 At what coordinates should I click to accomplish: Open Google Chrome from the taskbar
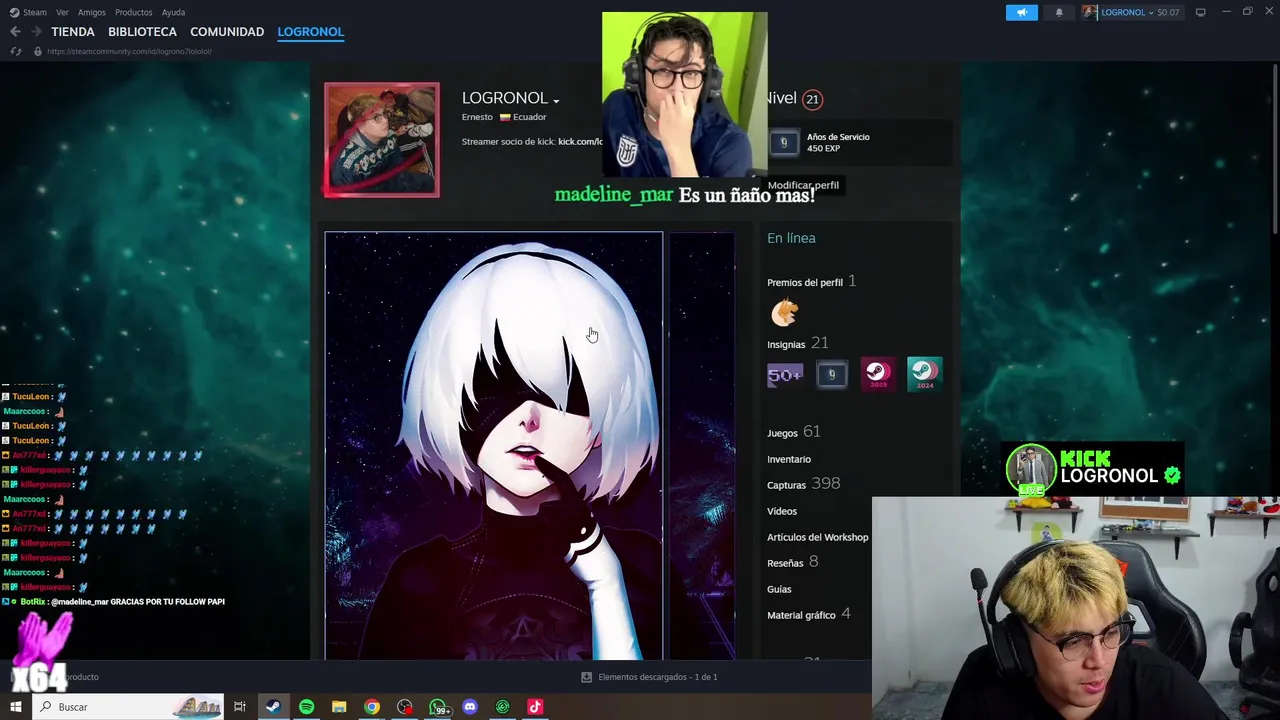tap(372, 707)
